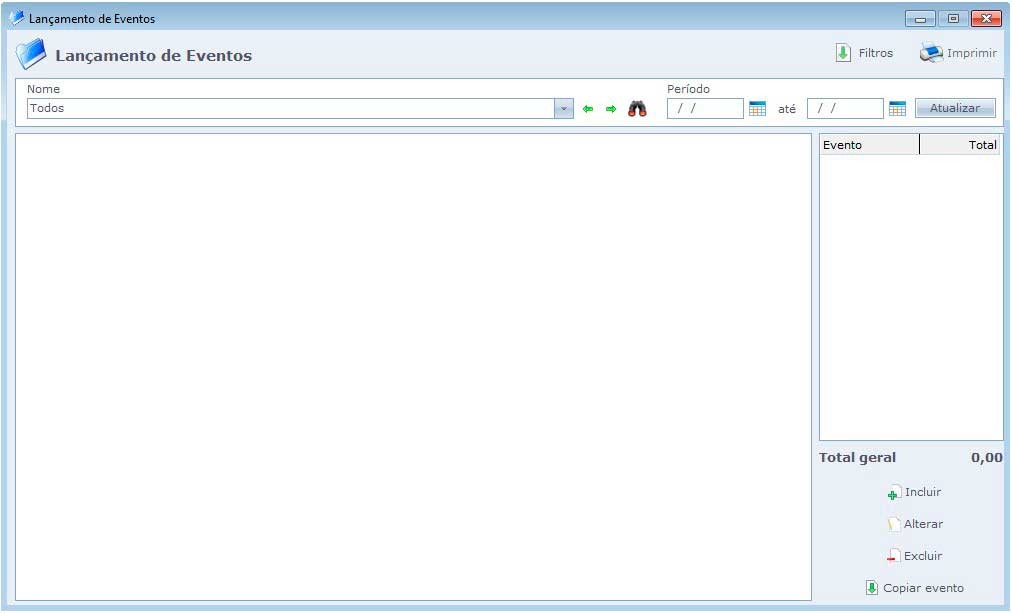Click inside the large empty events list
Viewport: 1012px width, 613px height.
coord(413,367)
